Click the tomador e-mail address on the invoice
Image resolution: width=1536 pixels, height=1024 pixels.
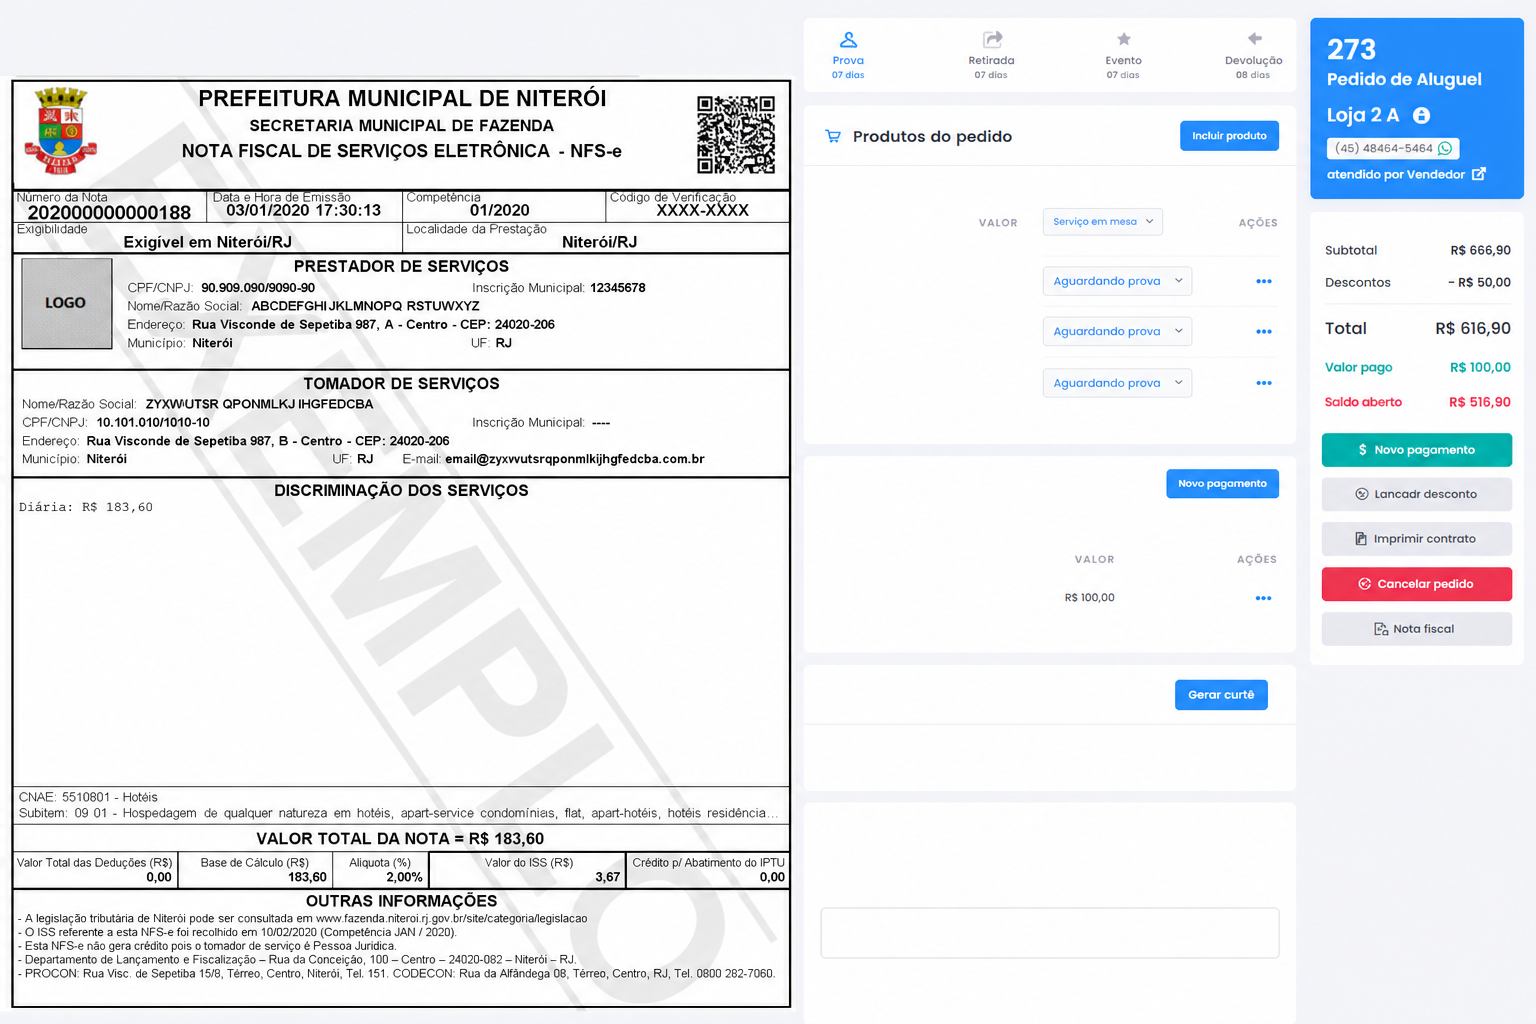[x=575, y=459]
